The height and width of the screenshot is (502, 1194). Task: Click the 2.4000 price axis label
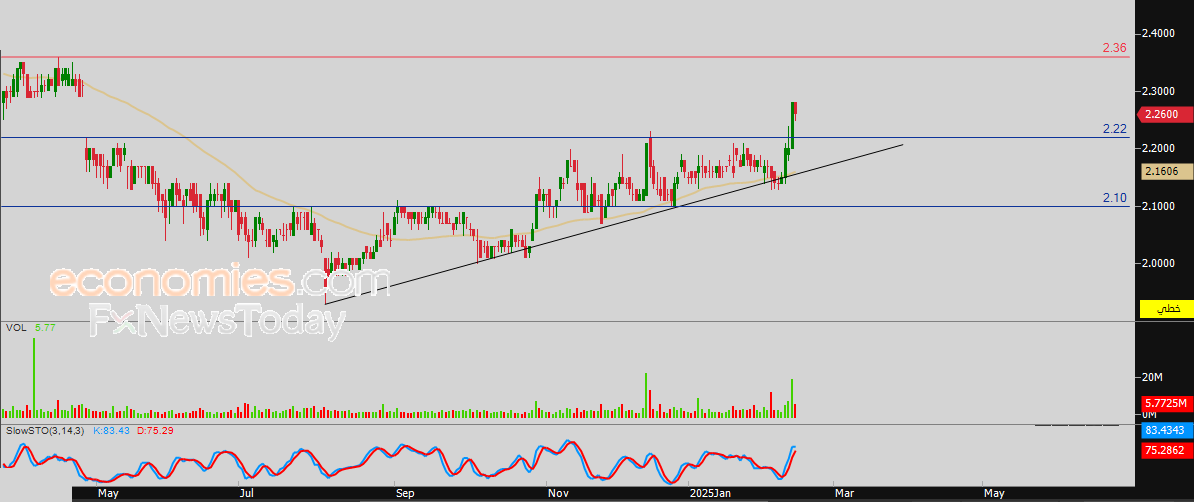[x=1160, y=34]
